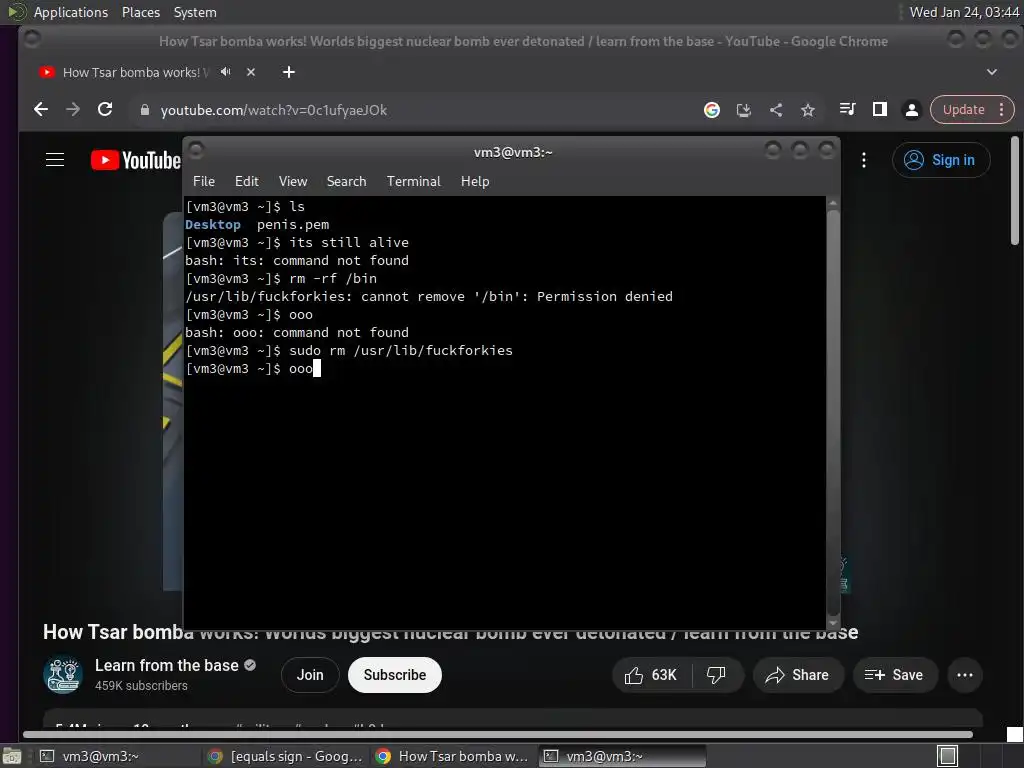
Task: Click the youtube.com URL field
Action: click(418, 110)
